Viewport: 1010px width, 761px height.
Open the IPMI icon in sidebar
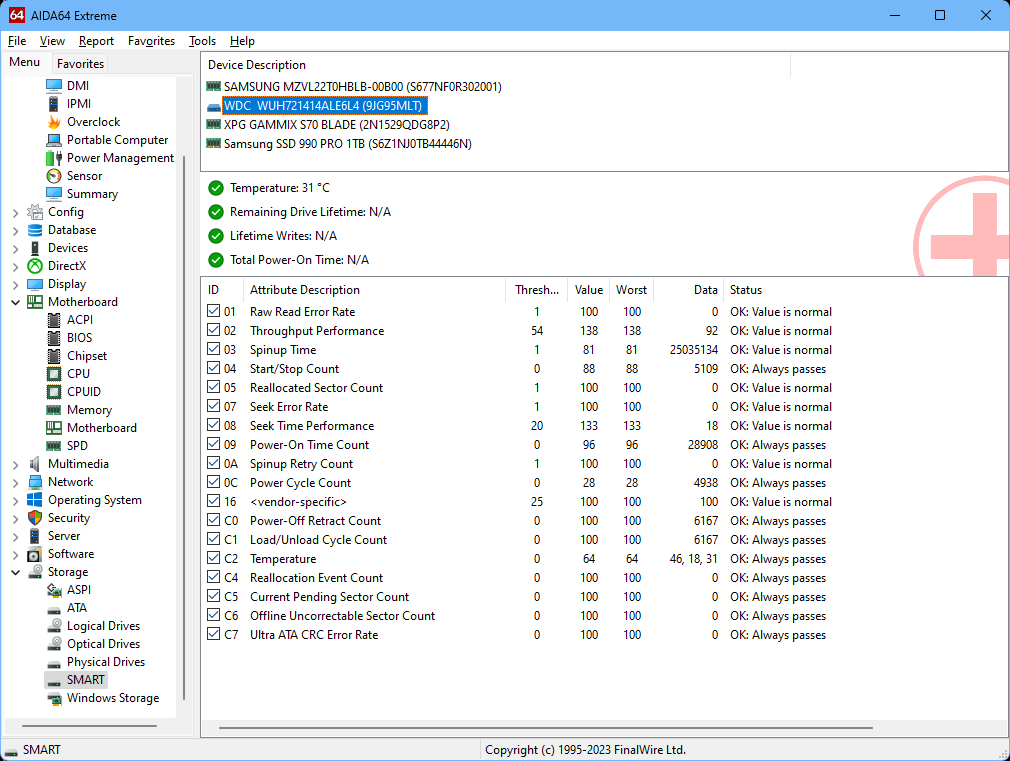(x=54, y=104)
